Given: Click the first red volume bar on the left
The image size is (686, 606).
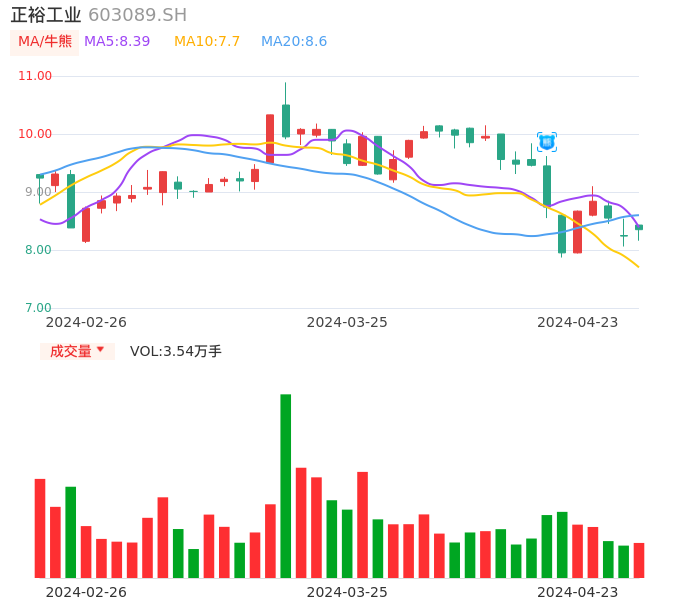Looking at the screenshot, I should coord(40,528).
